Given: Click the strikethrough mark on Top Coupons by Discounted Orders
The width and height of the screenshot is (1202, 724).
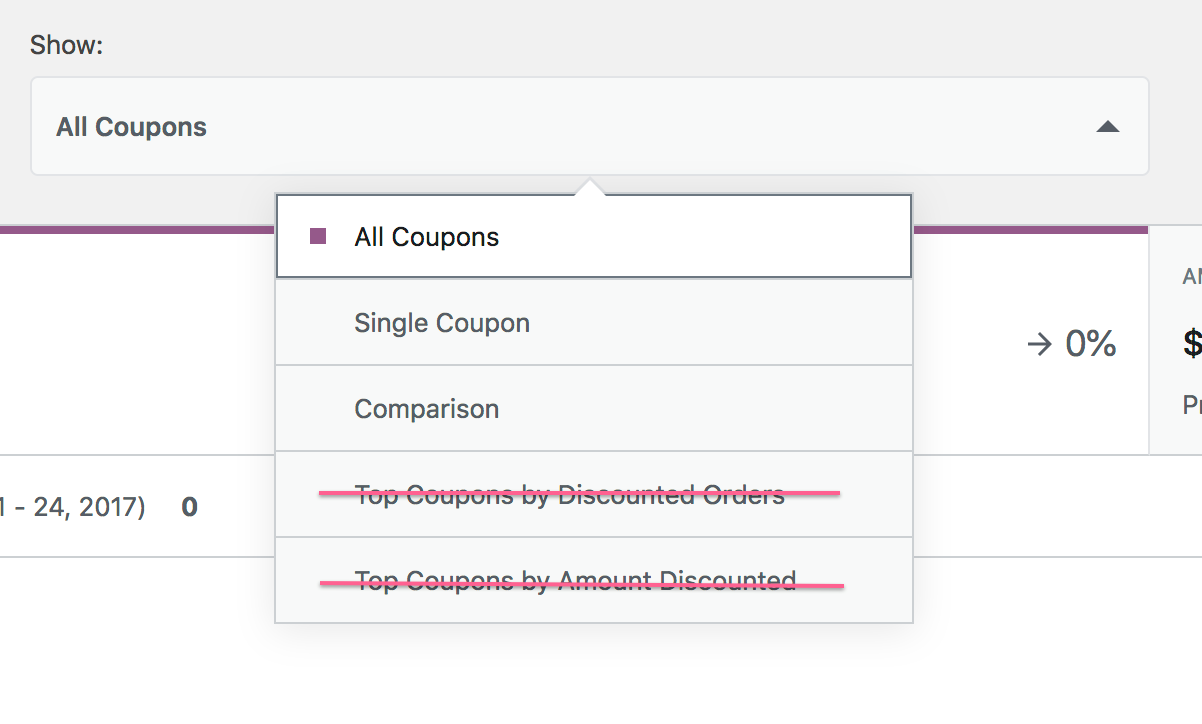Looking at the screenshot, I should pyautogui.click(x=578, y=493).
